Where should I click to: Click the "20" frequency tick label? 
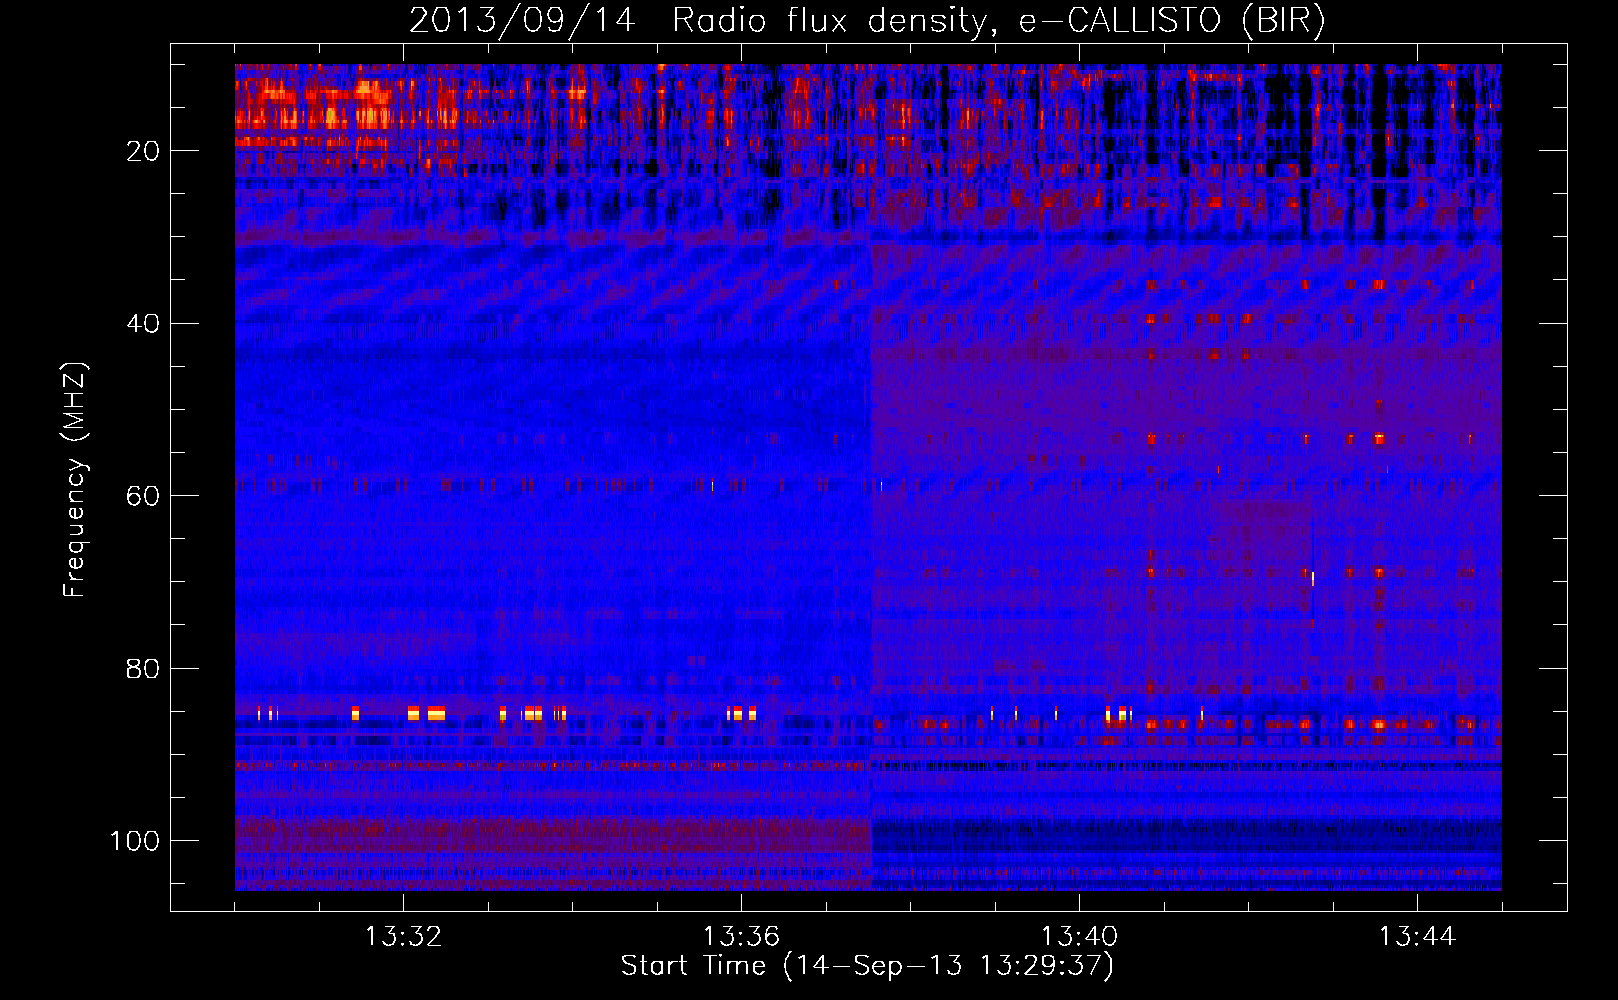point(144,151)
